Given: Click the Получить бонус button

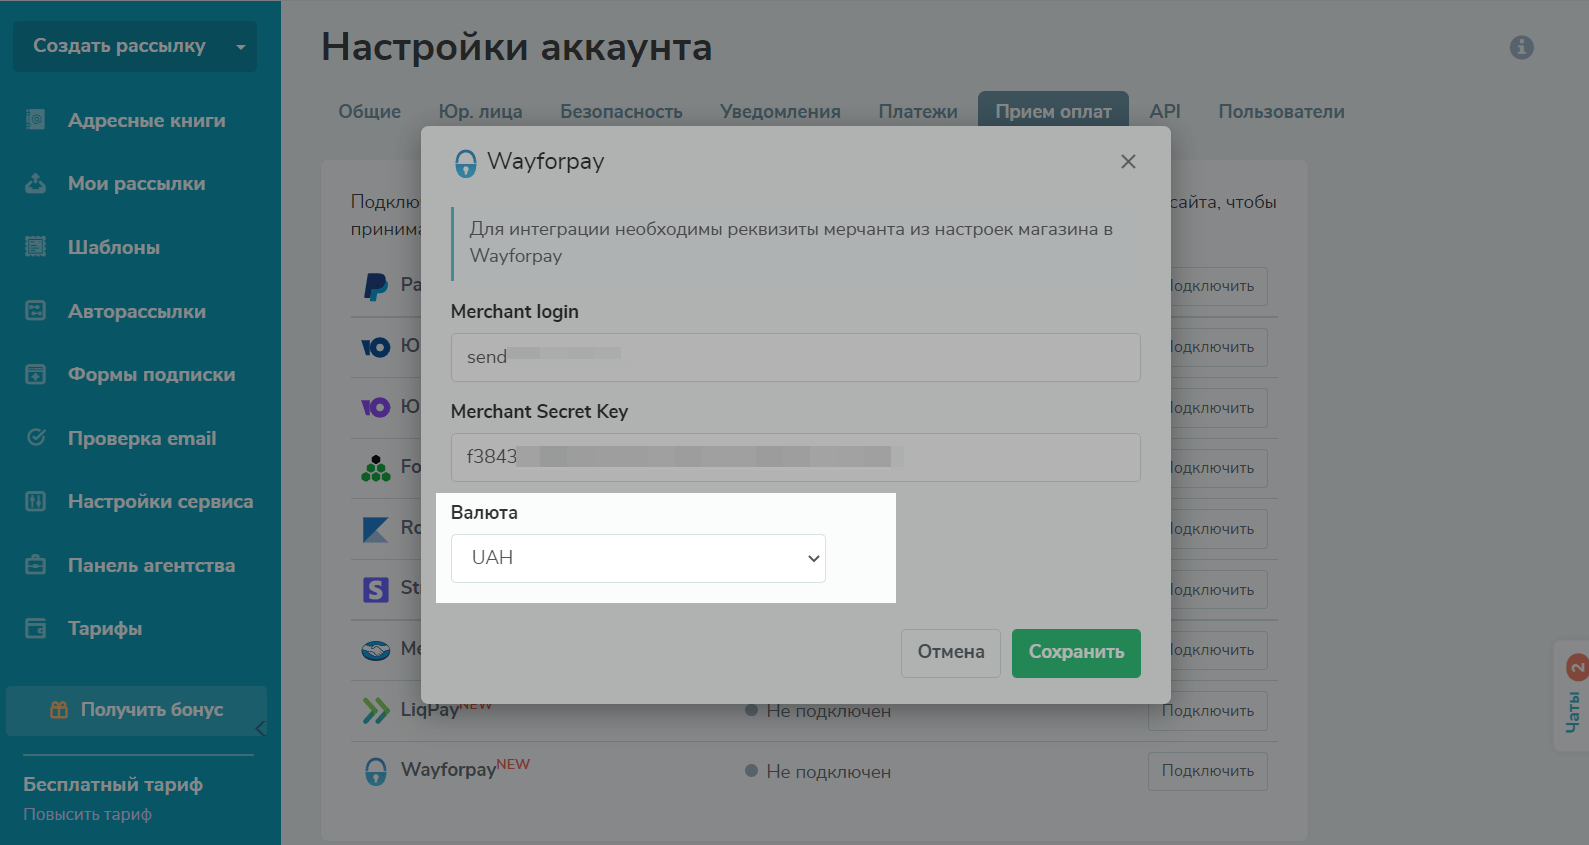Looking at the screenshot, I should [136, 710].
